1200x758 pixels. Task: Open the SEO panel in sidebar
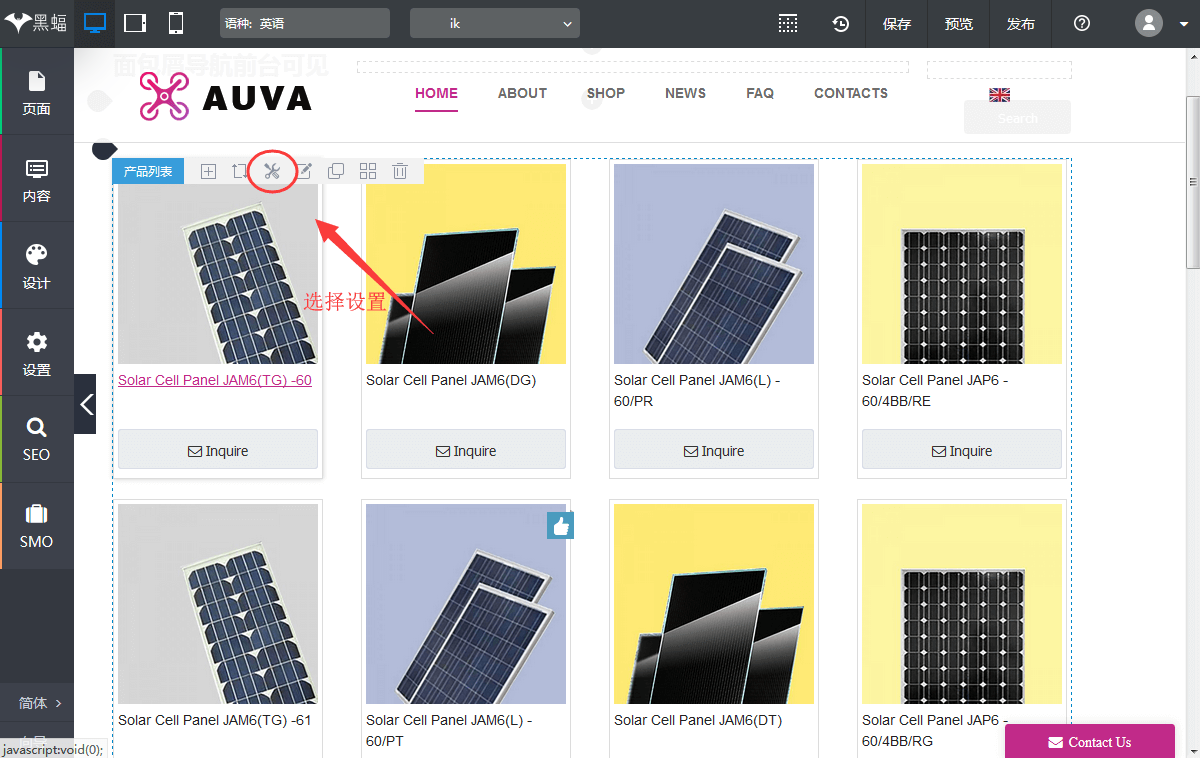pos(36,438)
